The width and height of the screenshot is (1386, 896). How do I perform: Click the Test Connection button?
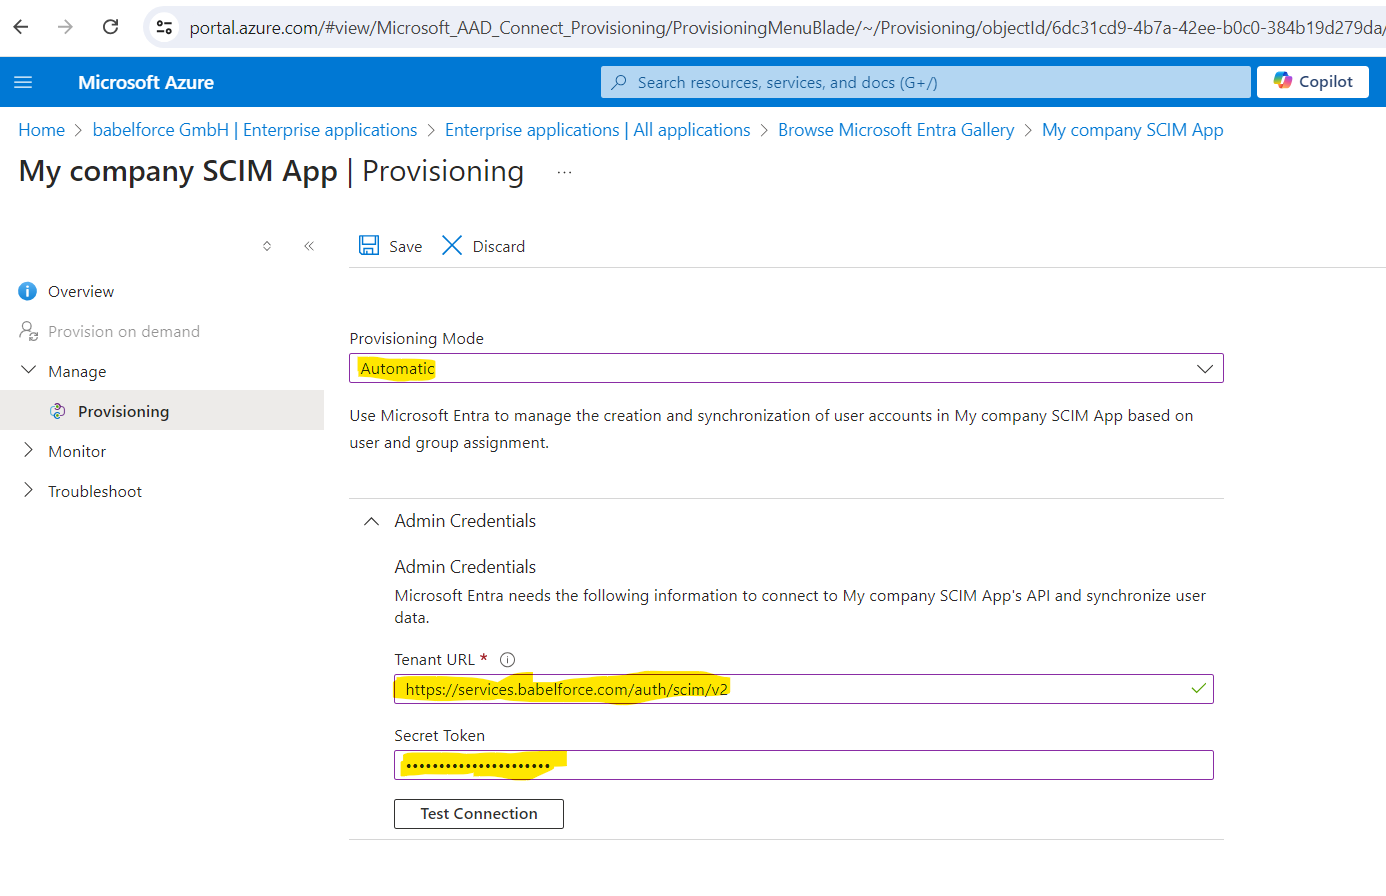pyautogui.click(x=479, y=814)
